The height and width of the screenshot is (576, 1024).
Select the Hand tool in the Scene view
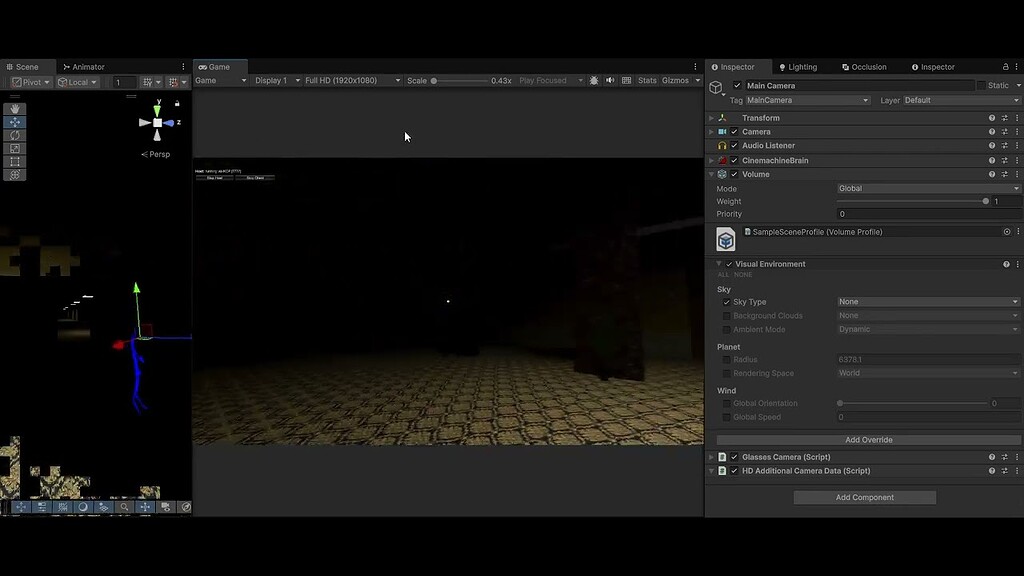[15, 108]
